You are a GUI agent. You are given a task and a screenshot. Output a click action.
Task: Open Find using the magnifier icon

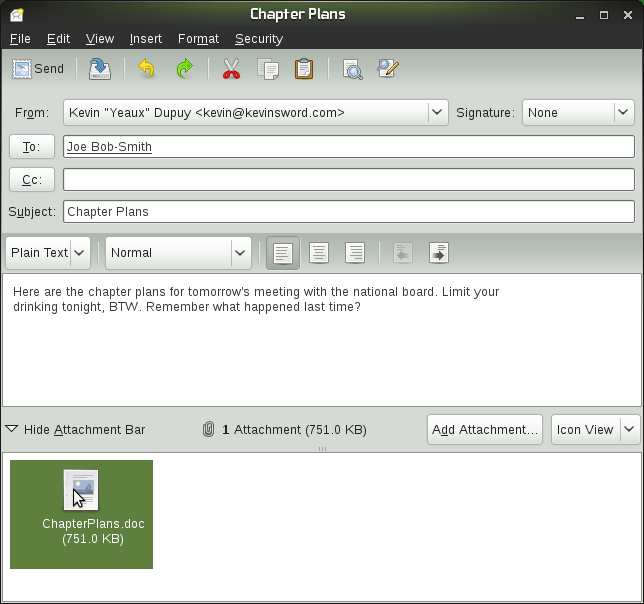352,69
